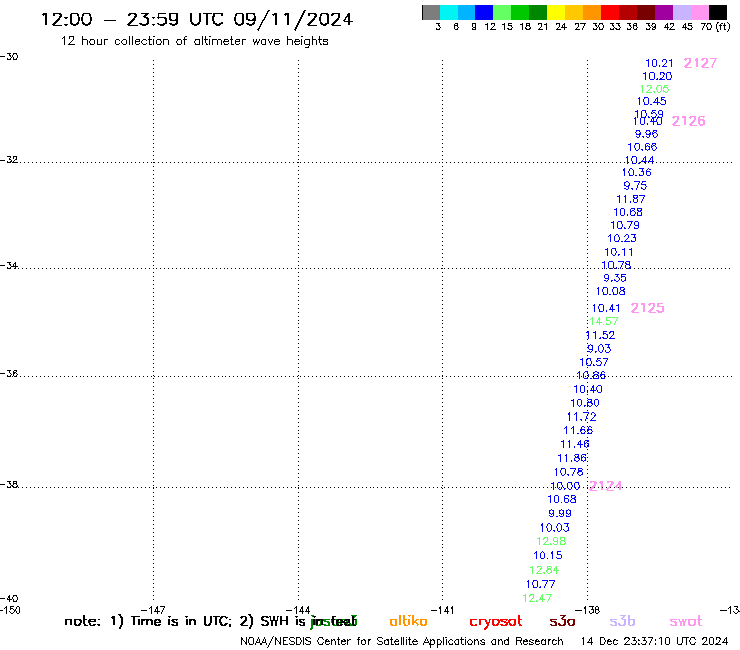Click the 70 (ft) label on color scale
This screenshot has width=740, height=650.
[715, 26]
